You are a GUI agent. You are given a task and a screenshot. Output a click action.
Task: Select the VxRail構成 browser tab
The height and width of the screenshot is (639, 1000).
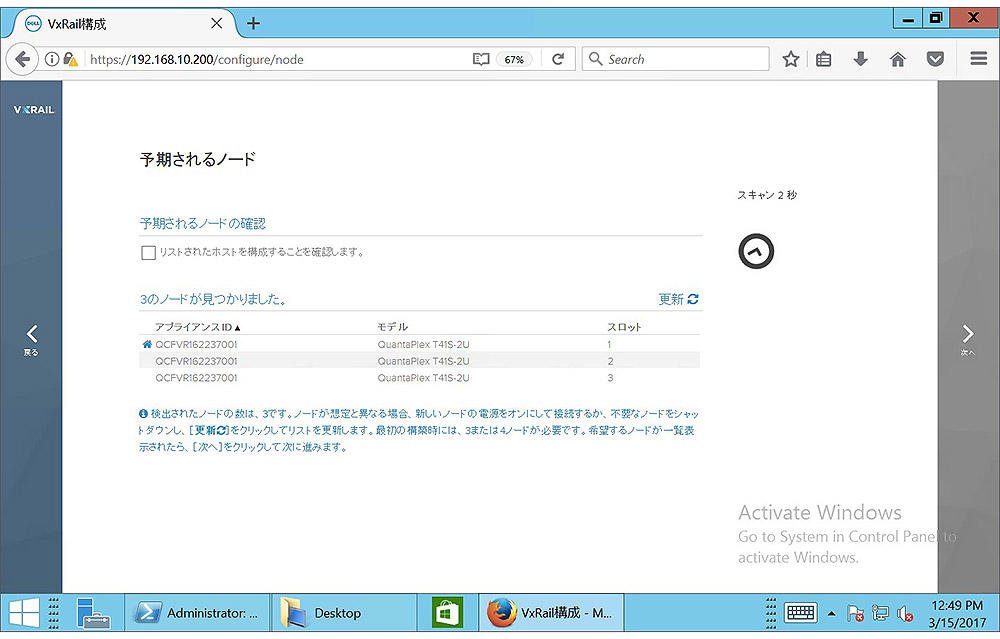[x=121, y=24]
